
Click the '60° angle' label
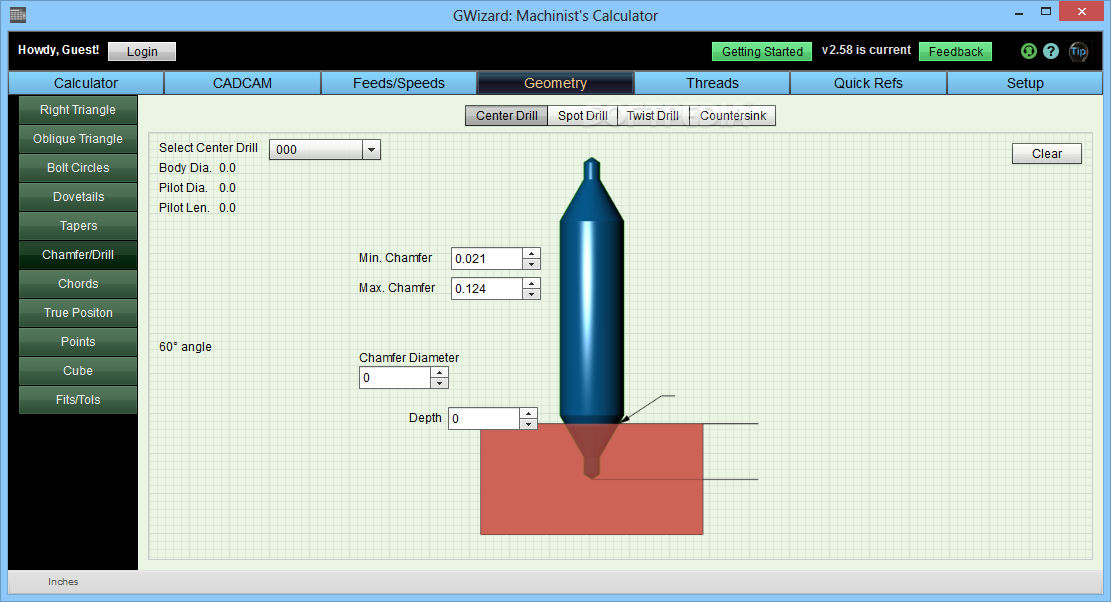[185, 346]
